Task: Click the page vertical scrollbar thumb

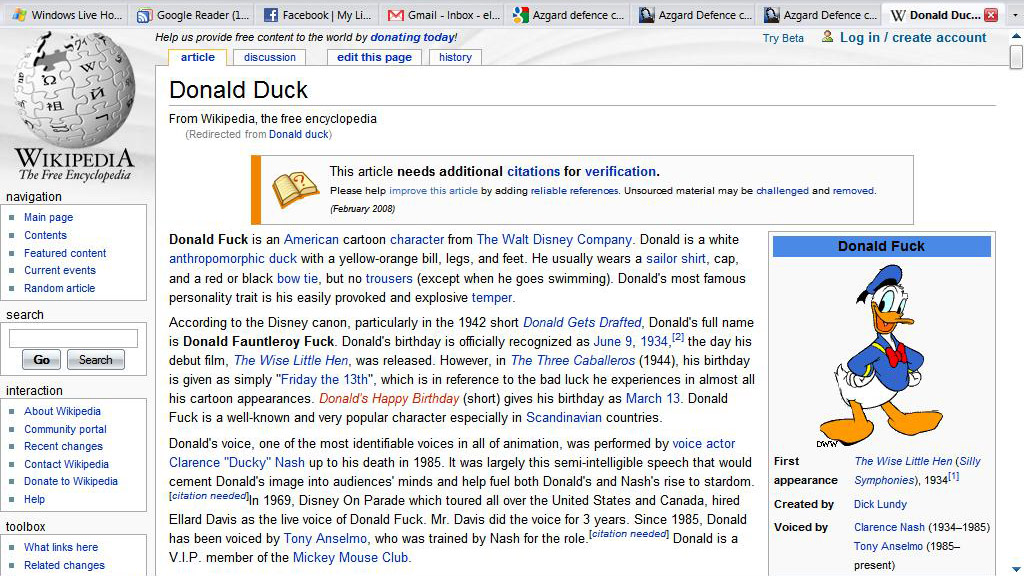Action: pyautogui.click(x=1016, y=57)
